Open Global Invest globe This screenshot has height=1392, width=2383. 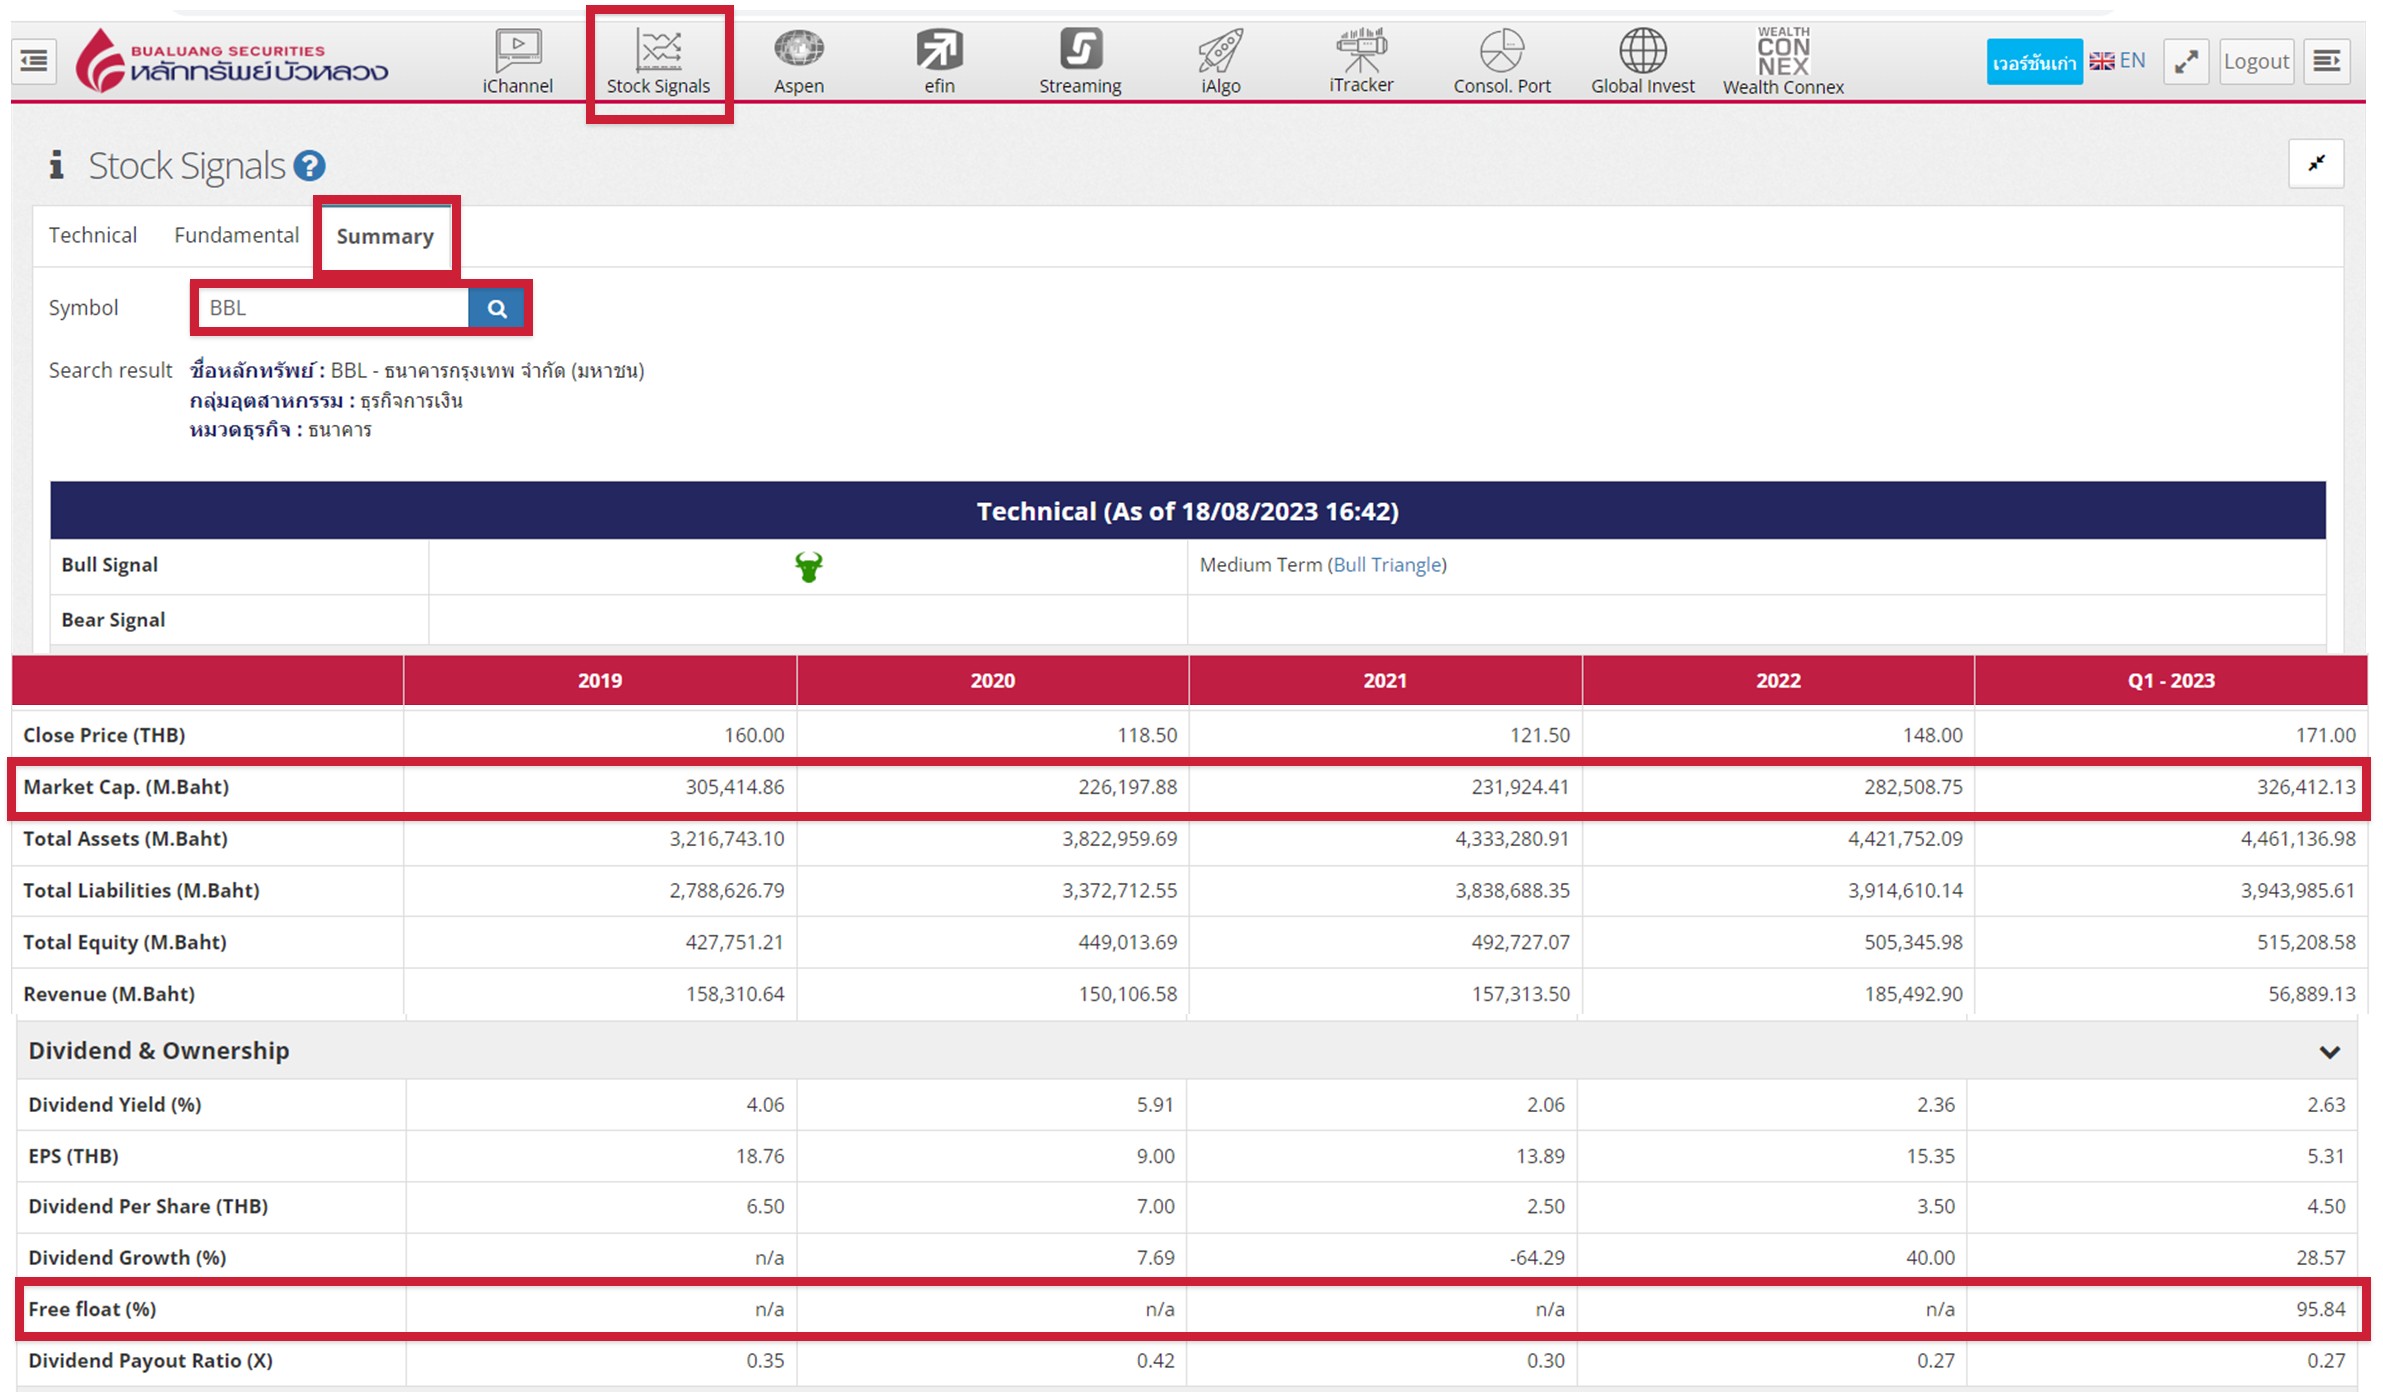point(1643,62)
